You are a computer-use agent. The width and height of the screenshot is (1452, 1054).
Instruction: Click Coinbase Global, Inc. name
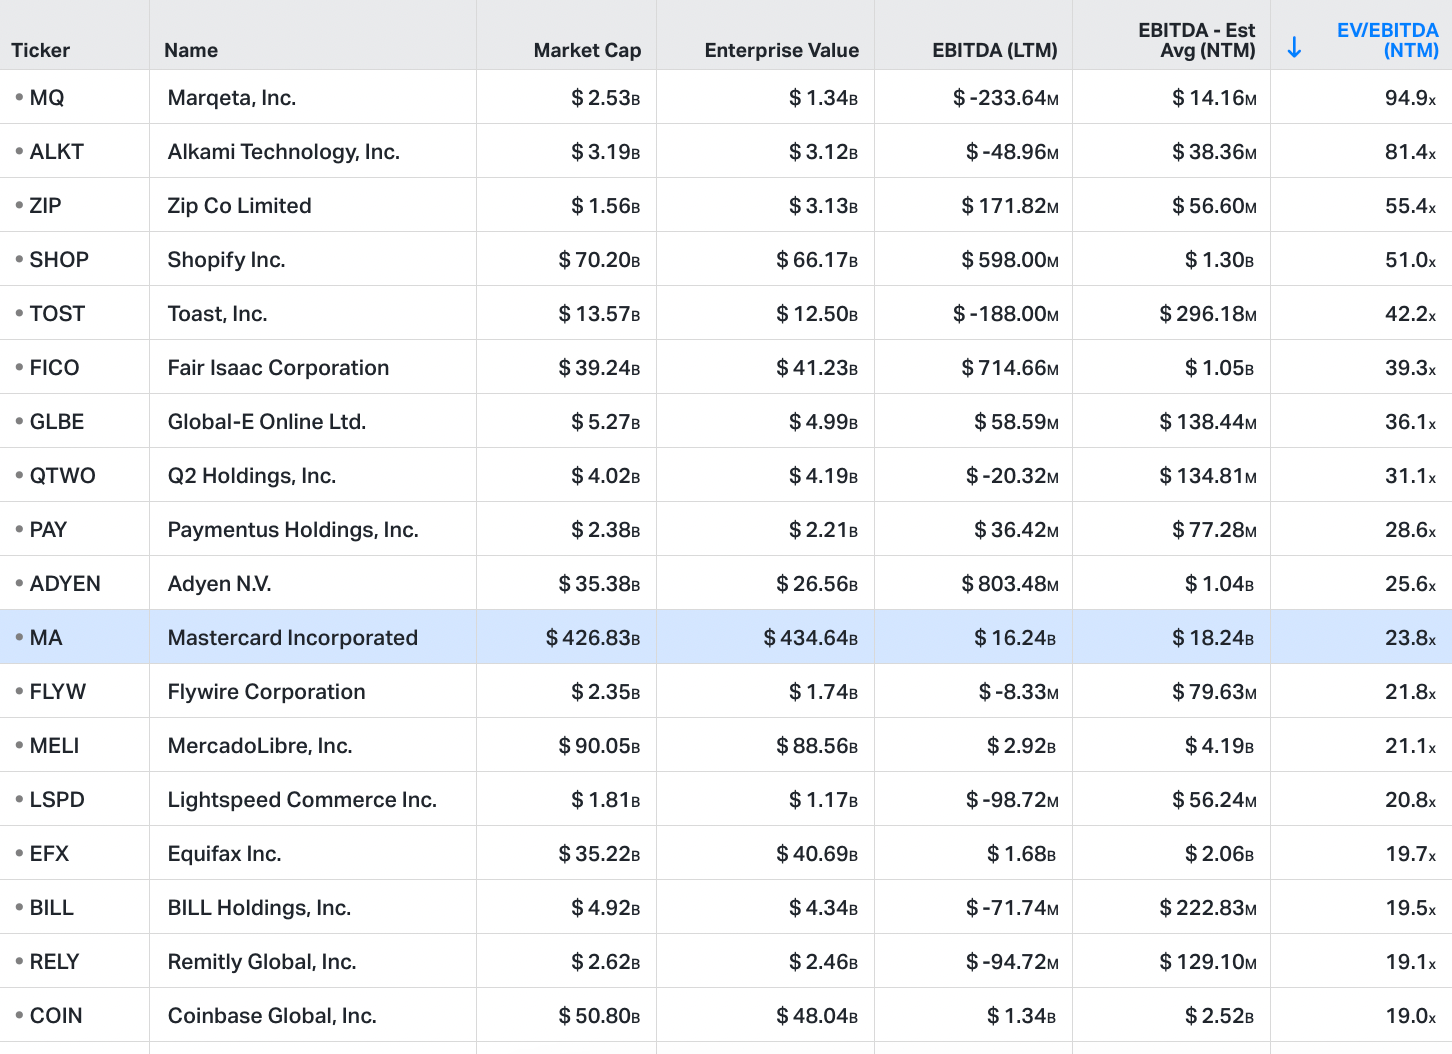click(272, 1016)
